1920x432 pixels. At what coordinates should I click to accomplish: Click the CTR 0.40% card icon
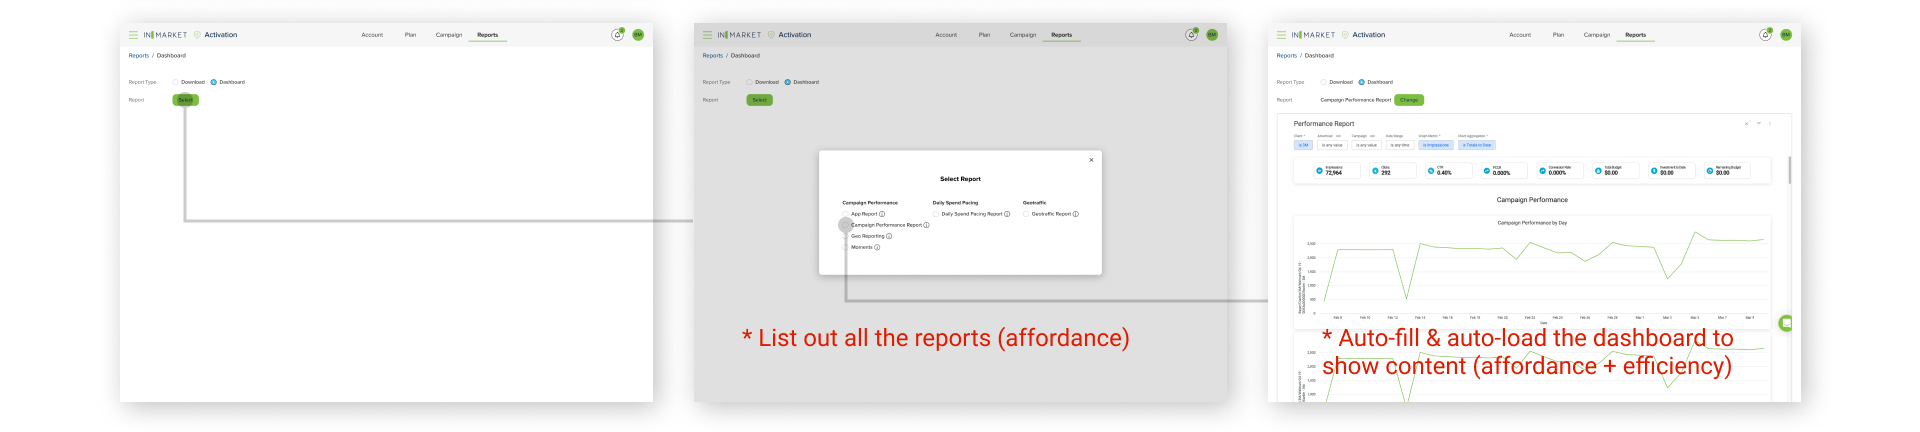(x=1431, y=171)
